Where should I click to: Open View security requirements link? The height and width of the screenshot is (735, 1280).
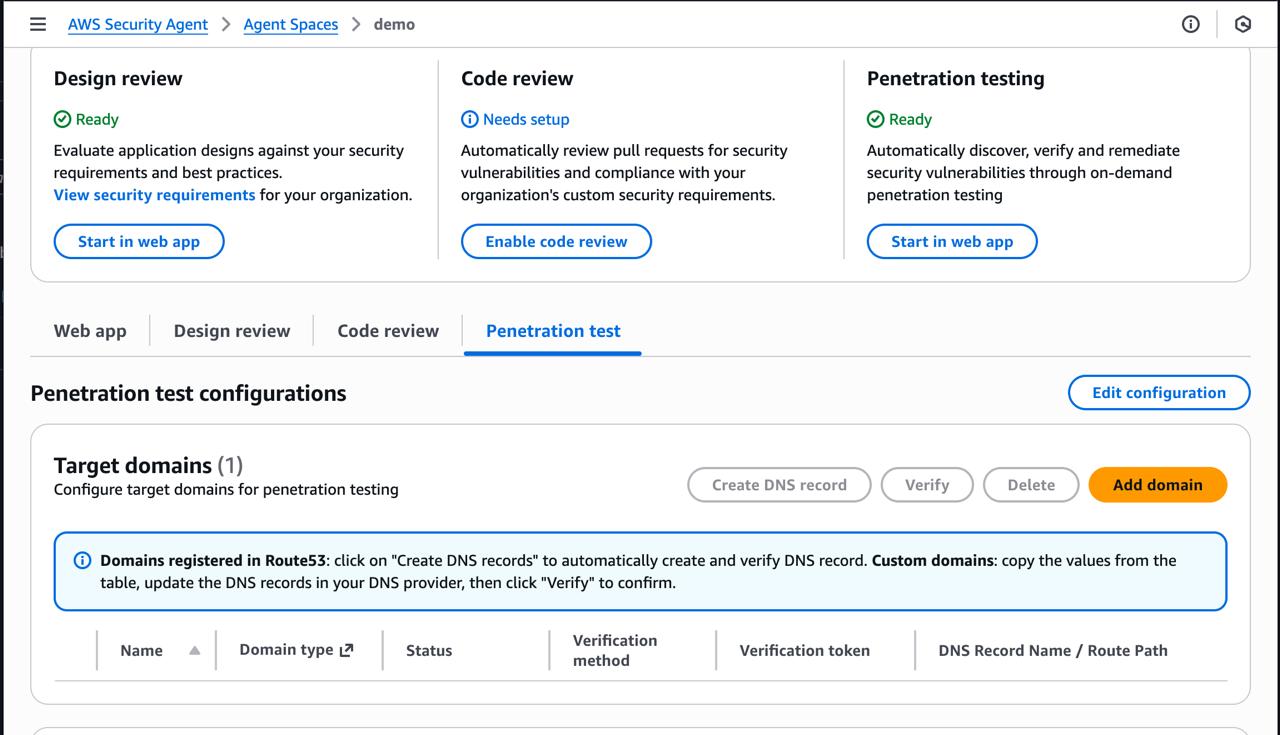154,195
